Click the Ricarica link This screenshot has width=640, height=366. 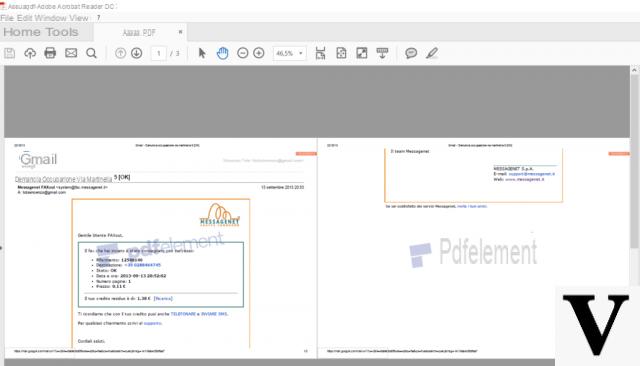(163, 299)
